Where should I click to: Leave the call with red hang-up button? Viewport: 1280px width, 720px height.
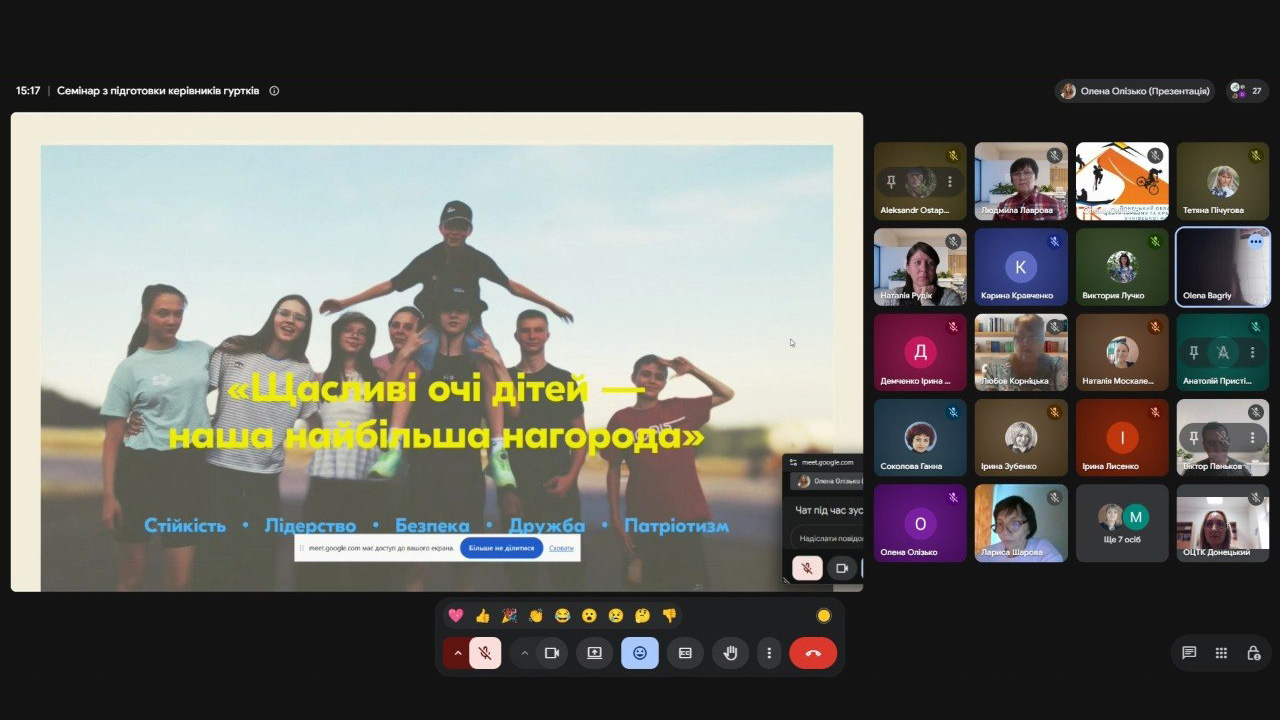tap(813, 653)
